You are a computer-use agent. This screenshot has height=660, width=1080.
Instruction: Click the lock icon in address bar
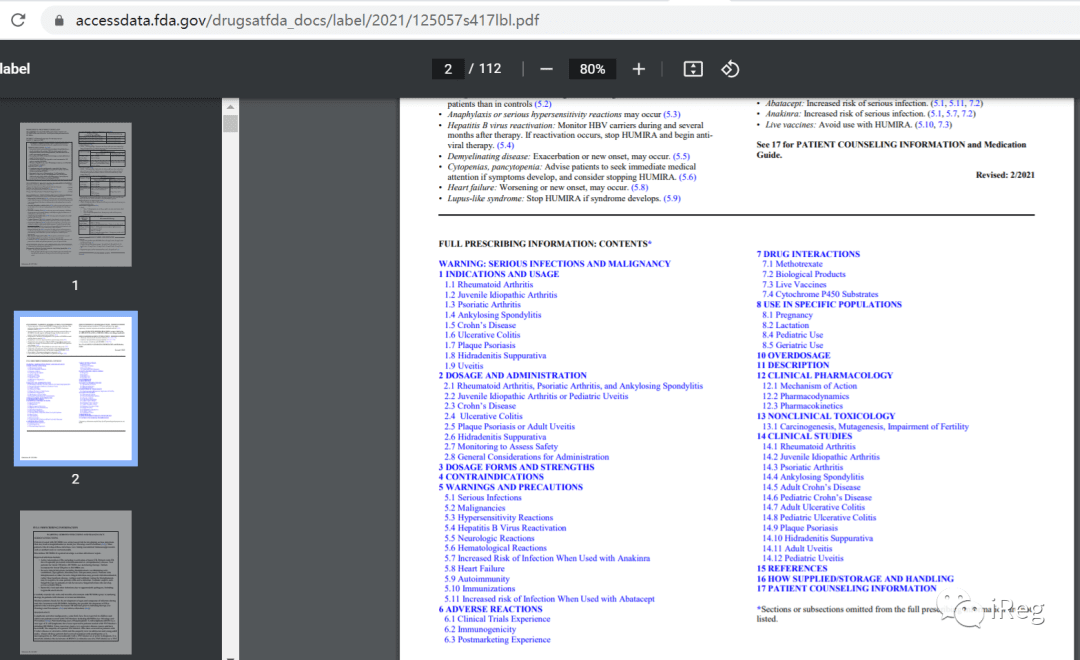(59, 21)
